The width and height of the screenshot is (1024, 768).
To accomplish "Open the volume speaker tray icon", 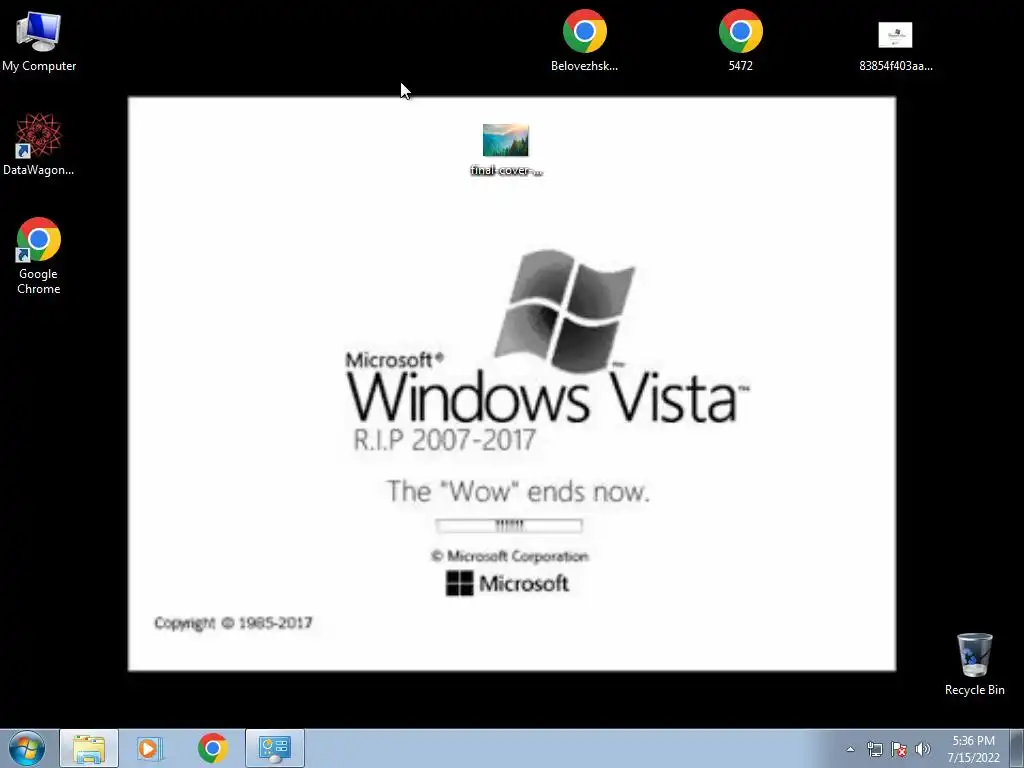I will tap(923, 749).
